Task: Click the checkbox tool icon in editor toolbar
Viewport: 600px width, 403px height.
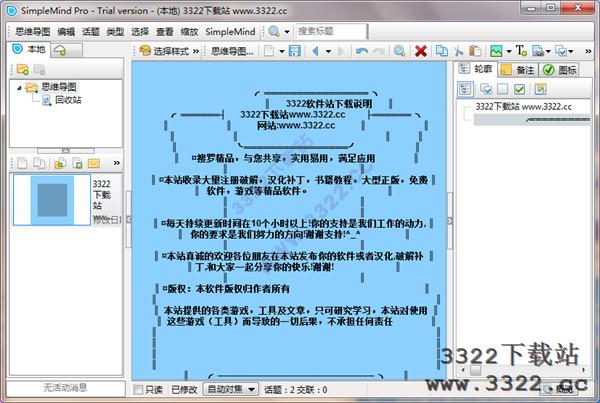Action: point(561,51)
